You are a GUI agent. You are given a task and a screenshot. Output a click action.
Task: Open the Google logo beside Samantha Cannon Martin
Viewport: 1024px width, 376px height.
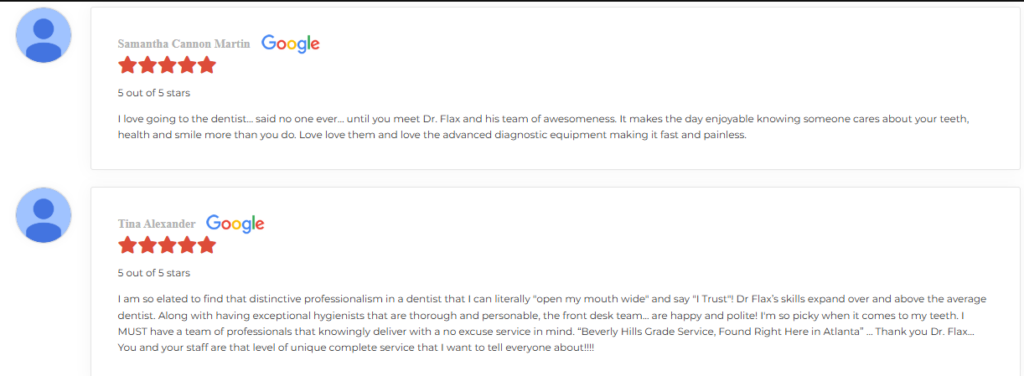(x=291, y=44)
